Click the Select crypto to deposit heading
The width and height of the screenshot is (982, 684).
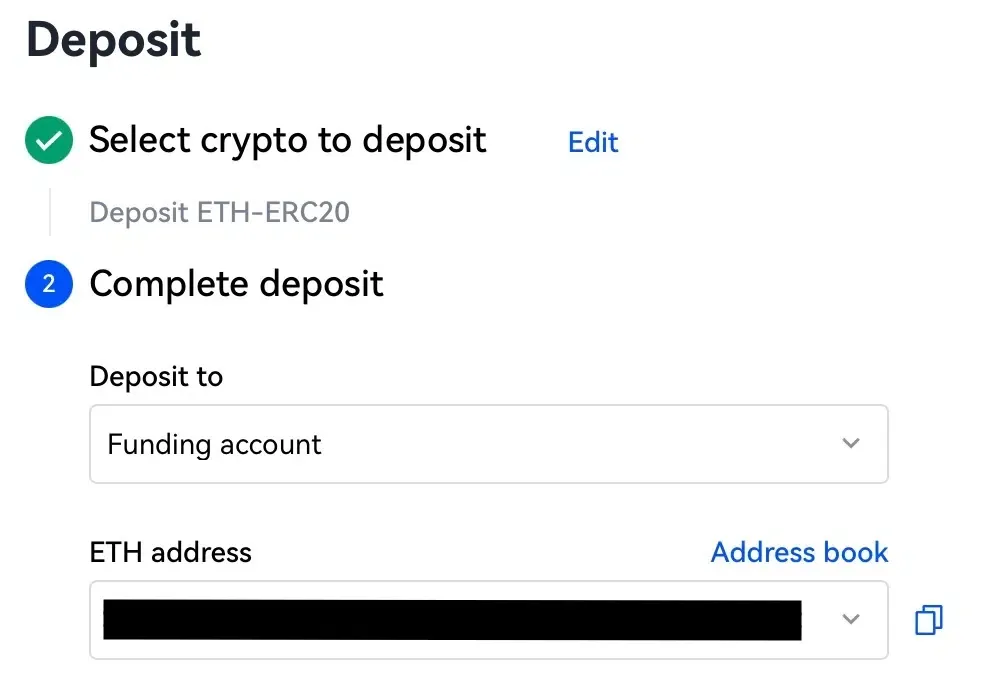(x=287, y=140)
